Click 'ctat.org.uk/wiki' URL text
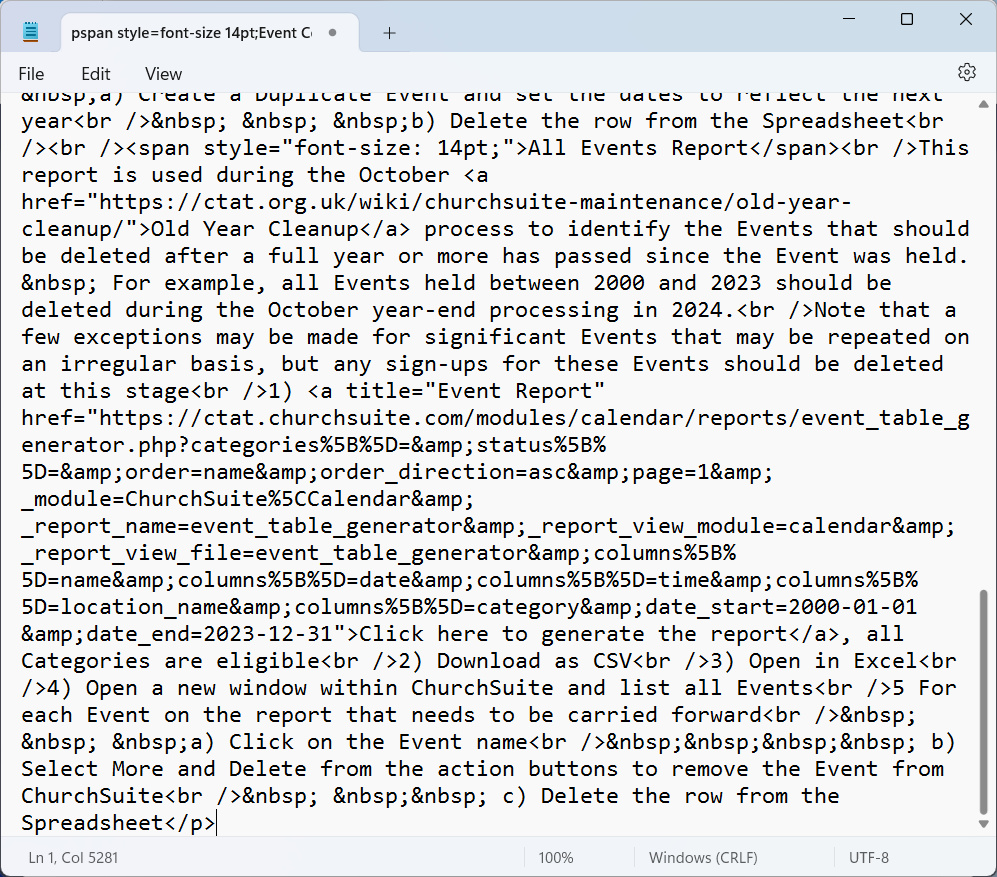This screenshot has height=877, width=997. (x=306, y=202)
